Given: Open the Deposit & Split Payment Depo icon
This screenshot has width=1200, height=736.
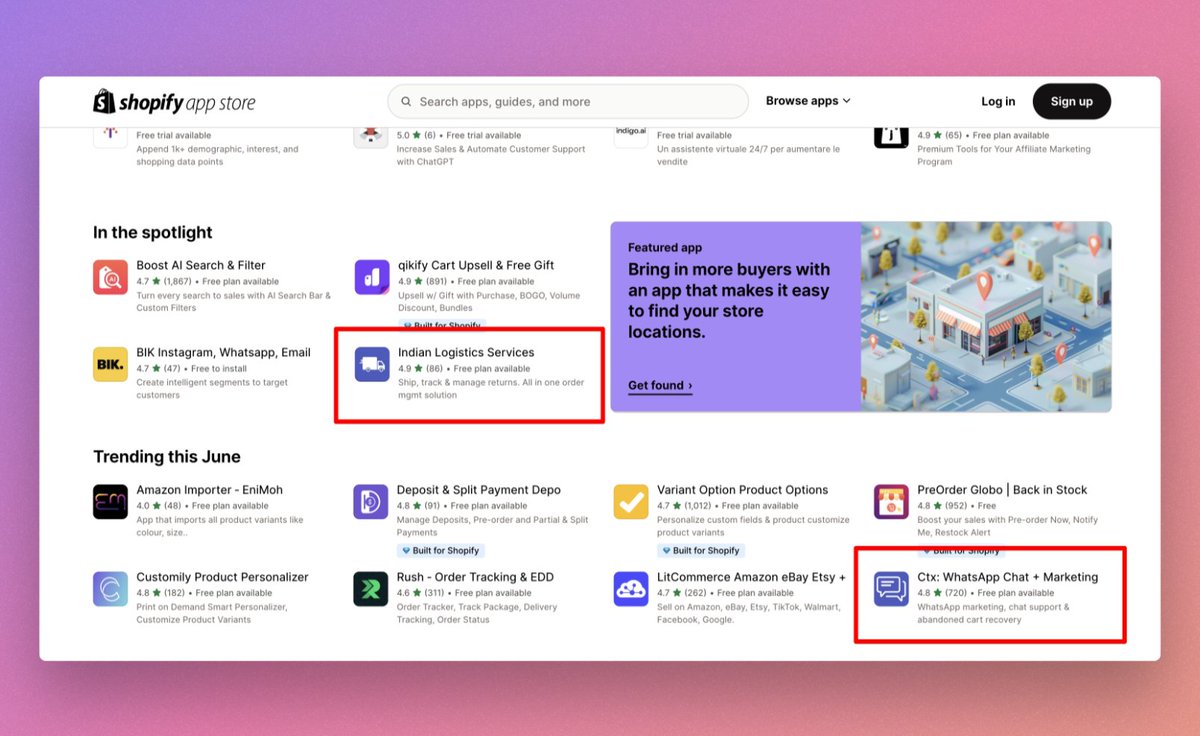Looking at the screenshot, I should [x=371, y=502].
